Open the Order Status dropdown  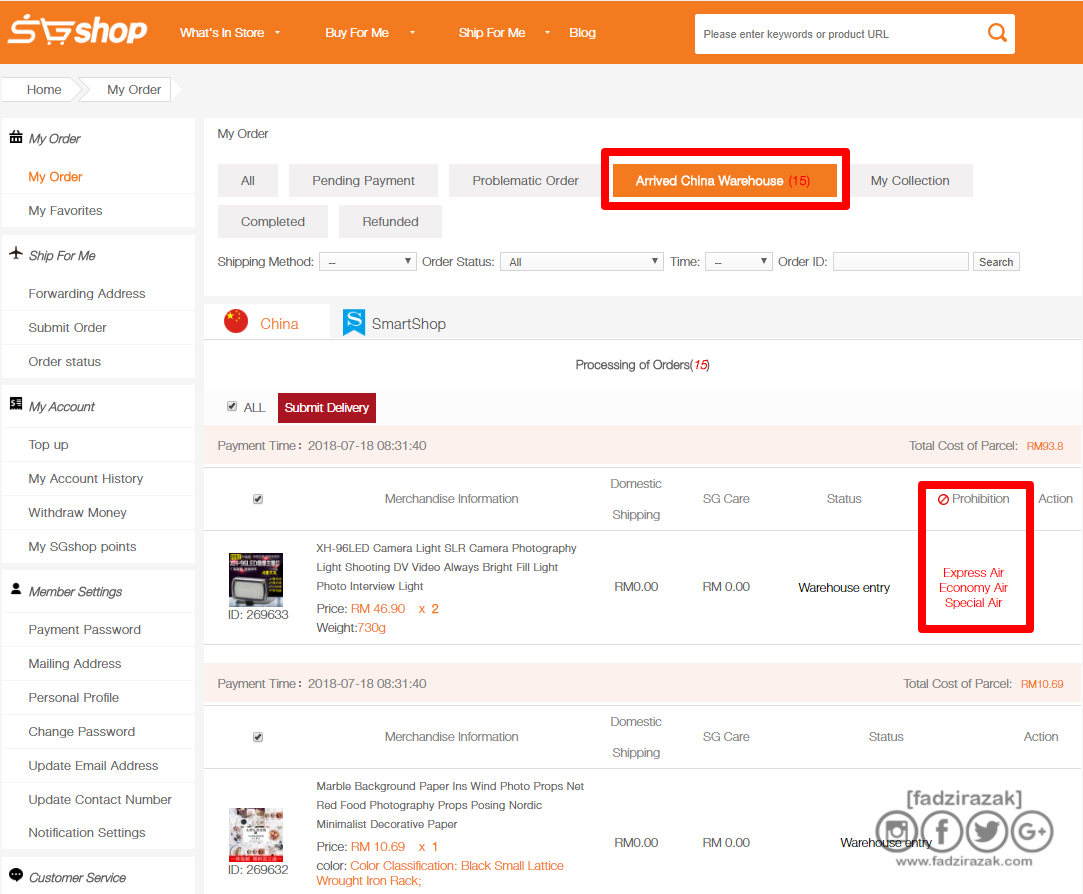(582, 262)
